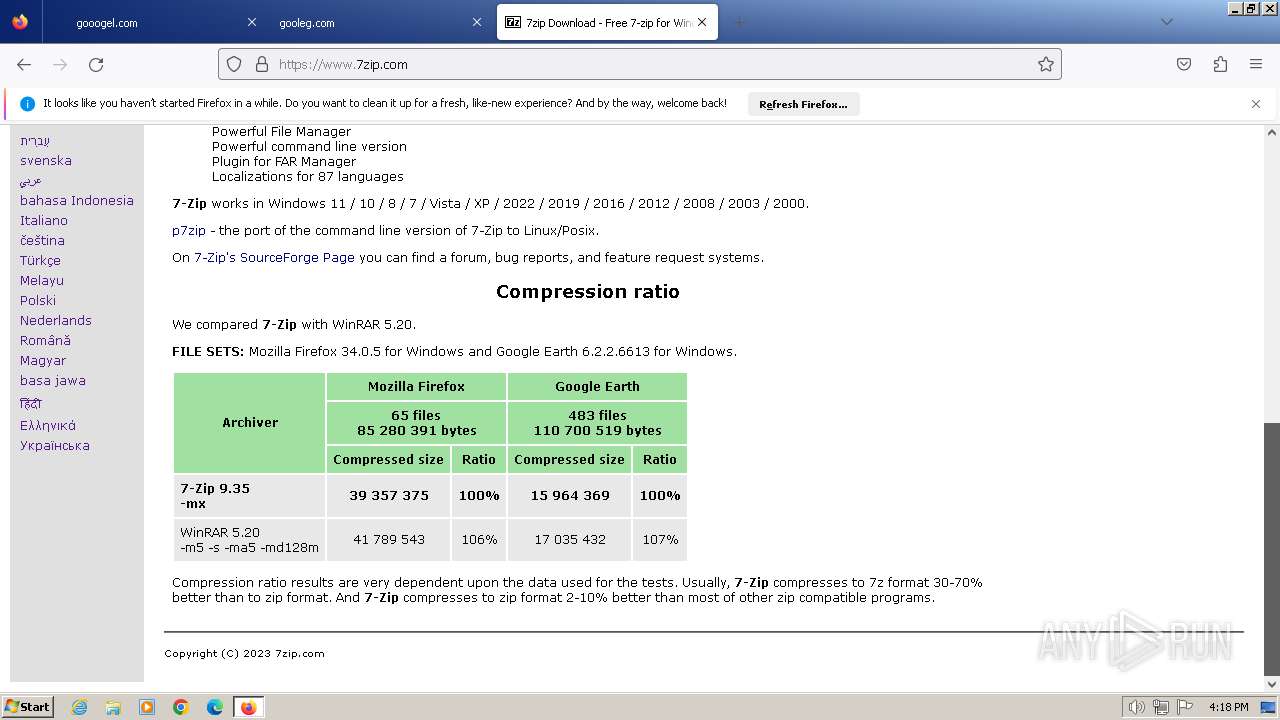Choose the svenska language link

46,160
